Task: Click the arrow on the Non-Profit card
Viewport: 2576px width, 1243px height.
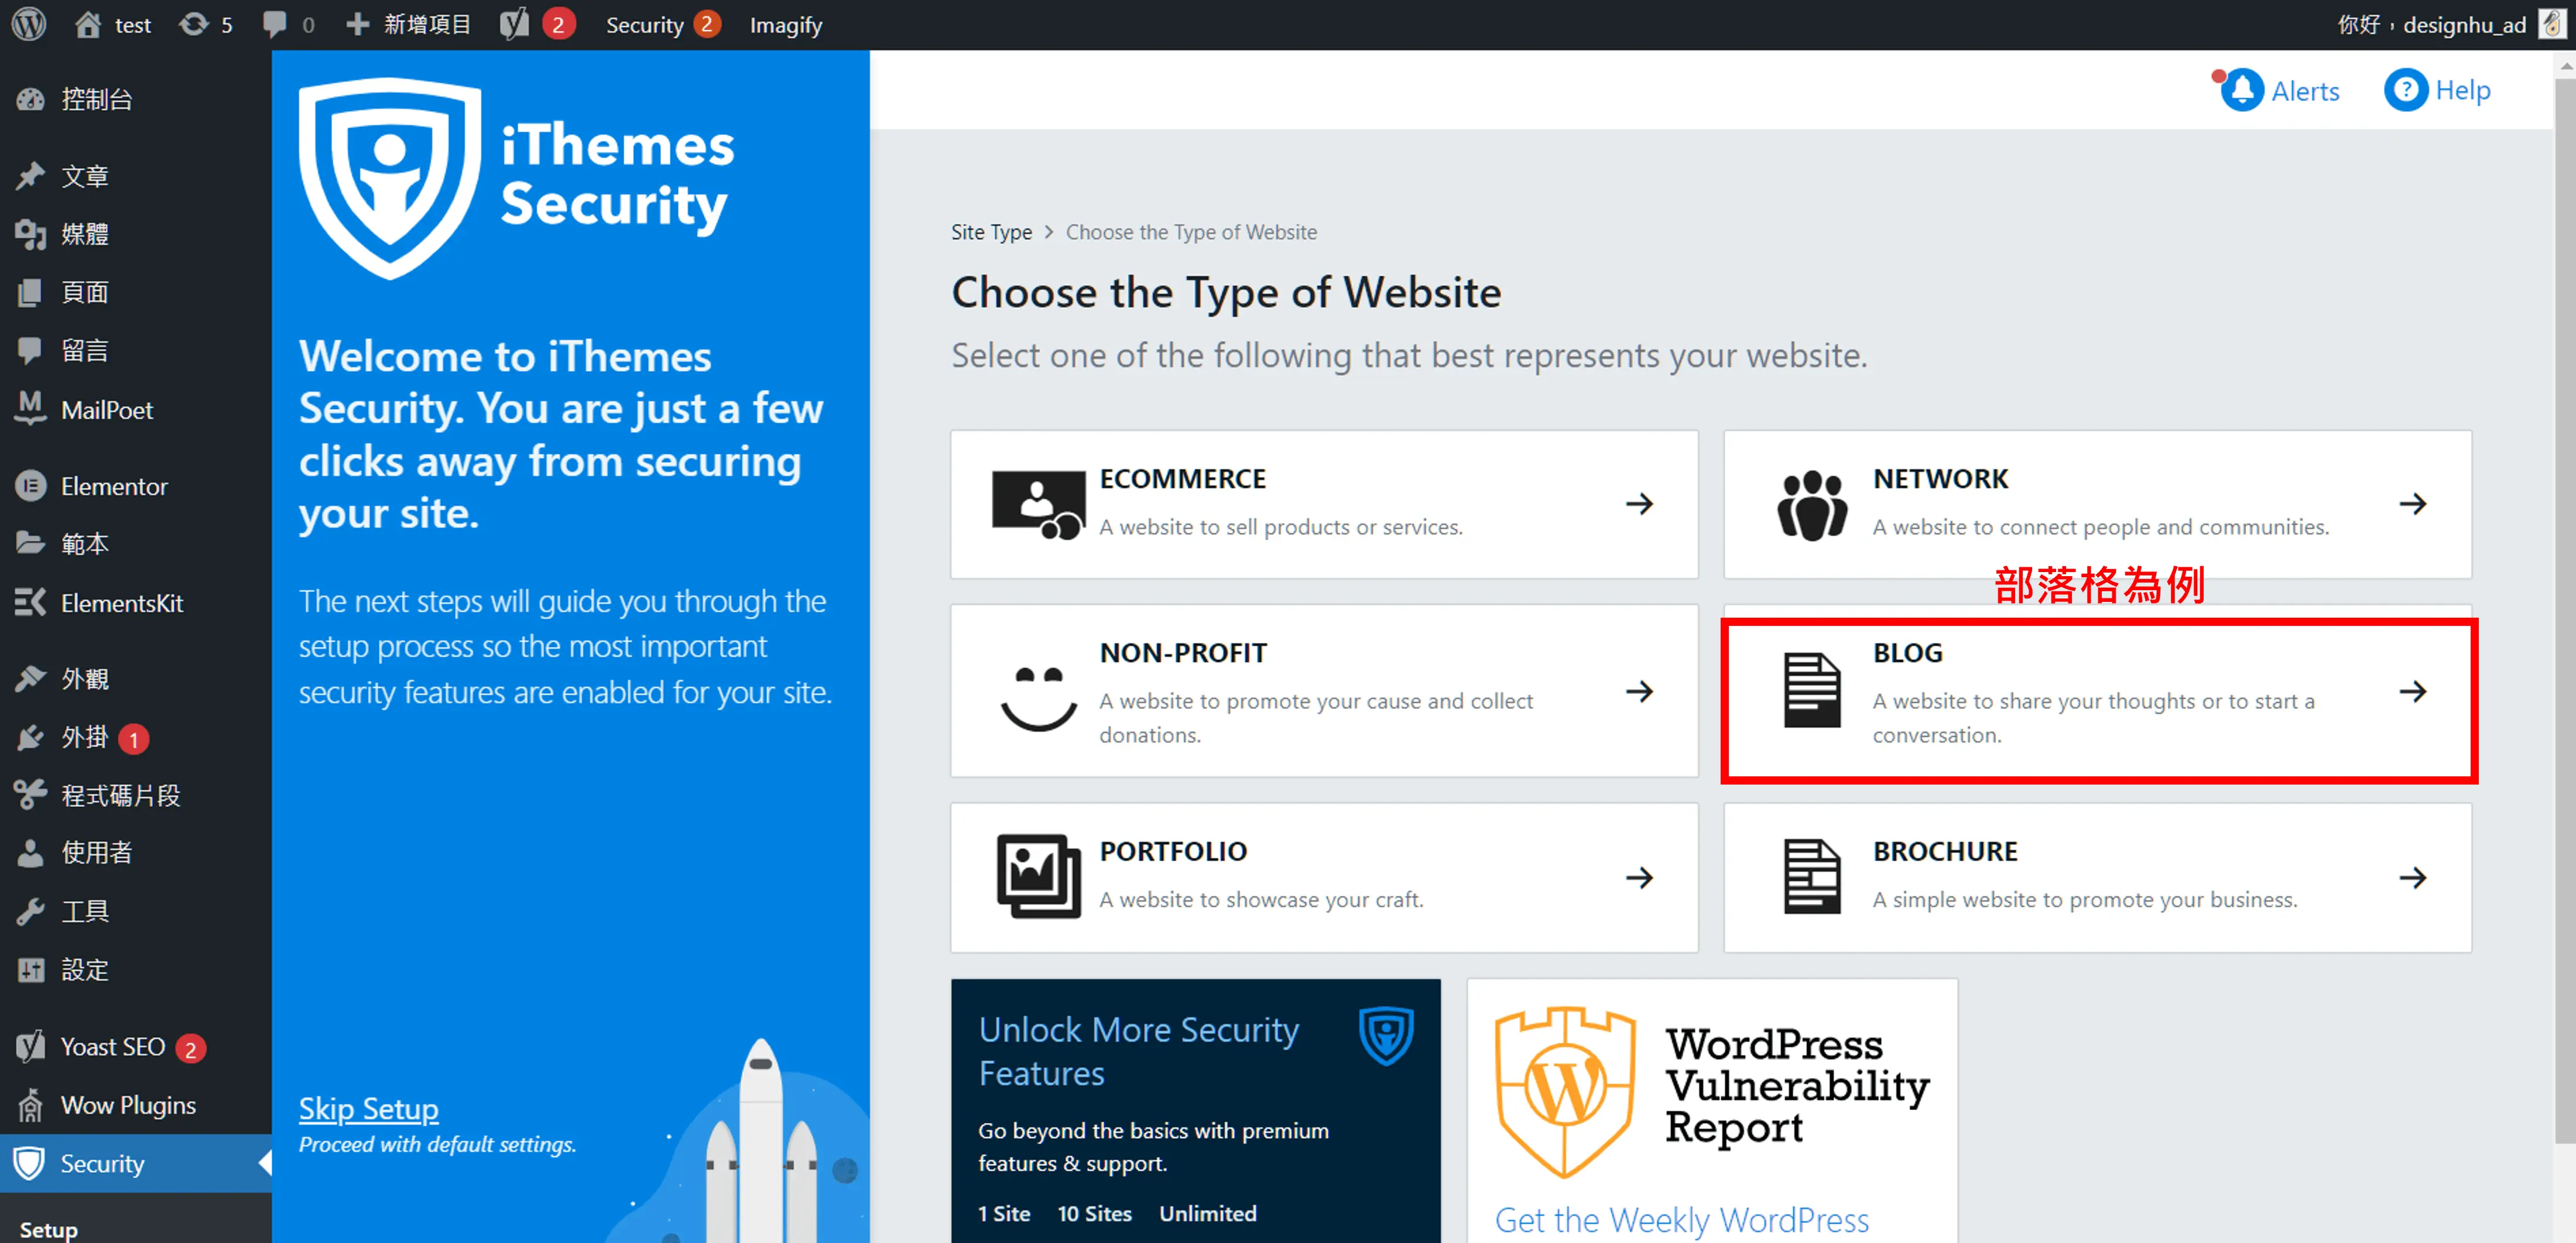Action: 1639,691
